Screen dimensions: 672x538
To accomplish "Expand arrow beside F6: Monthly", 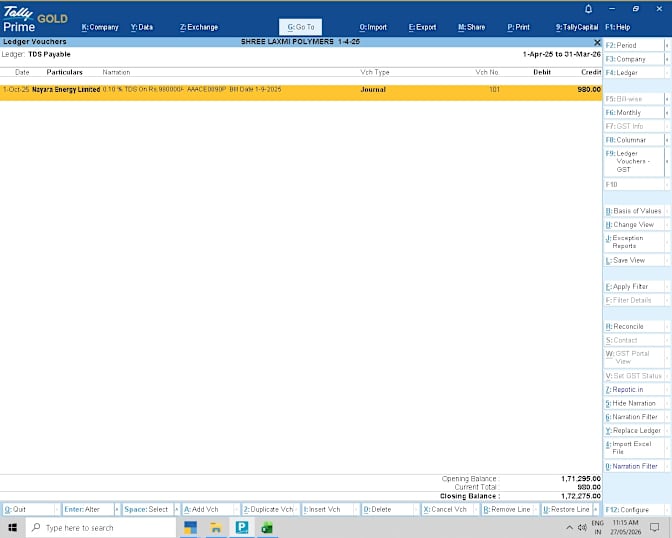I will click(667, 112).
